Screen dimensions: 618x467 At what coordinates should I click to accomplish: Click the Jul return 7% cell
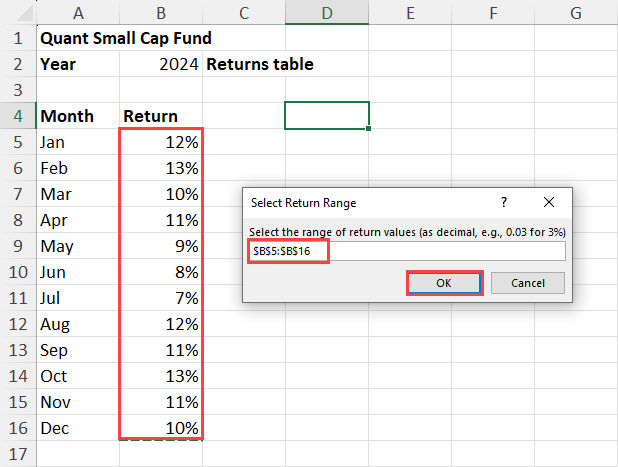pyautogui.click(x=161, y=298)
